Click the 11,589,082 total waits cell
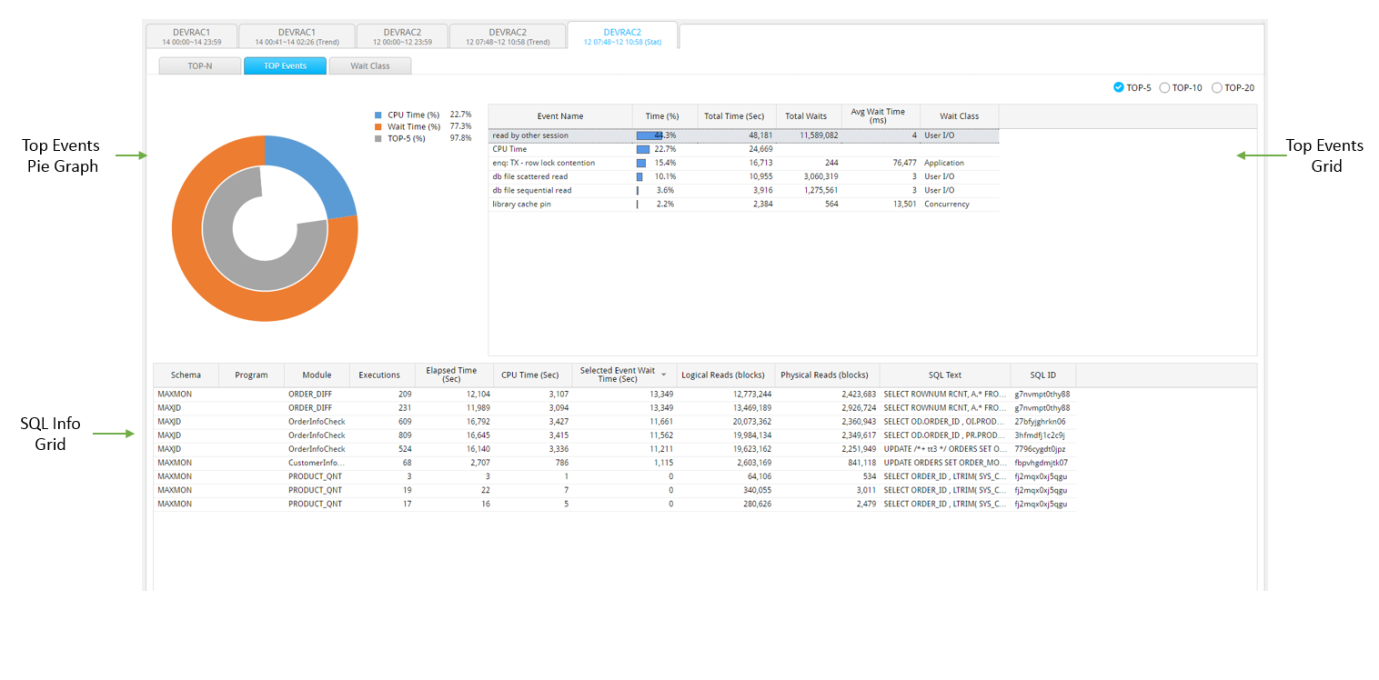This screenshot has height=680, width=1379. click(808, 135)
